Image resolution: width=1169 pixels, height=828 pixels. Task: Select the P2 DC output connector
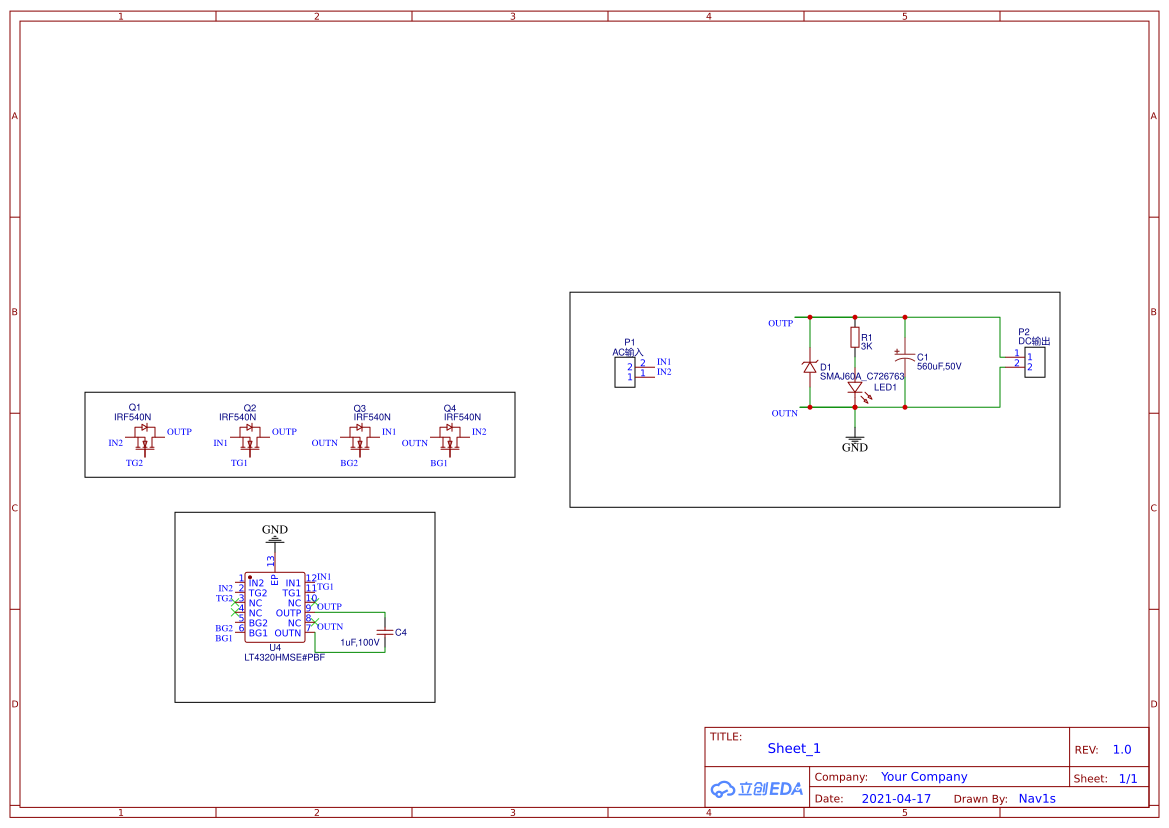tap(1035, 362)
